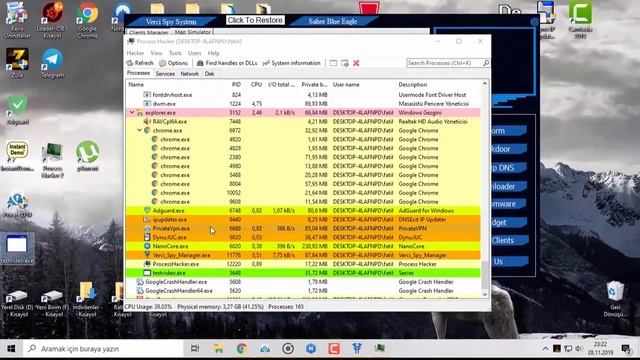Select the PrivateVpn.exe process
The image size is (640, 360).
point(304,229)
